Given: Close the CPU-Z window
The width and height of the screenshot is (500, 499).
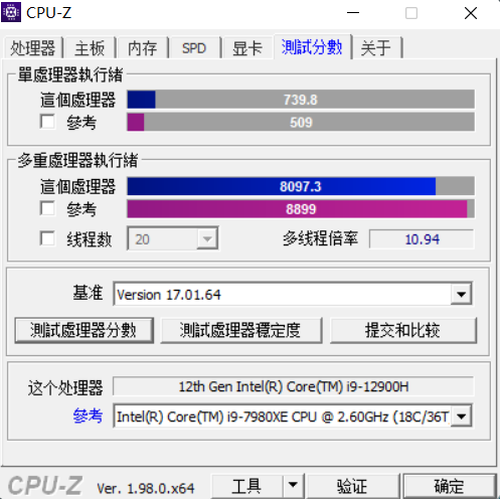Looking at the screenshot, I should [471, 13].
